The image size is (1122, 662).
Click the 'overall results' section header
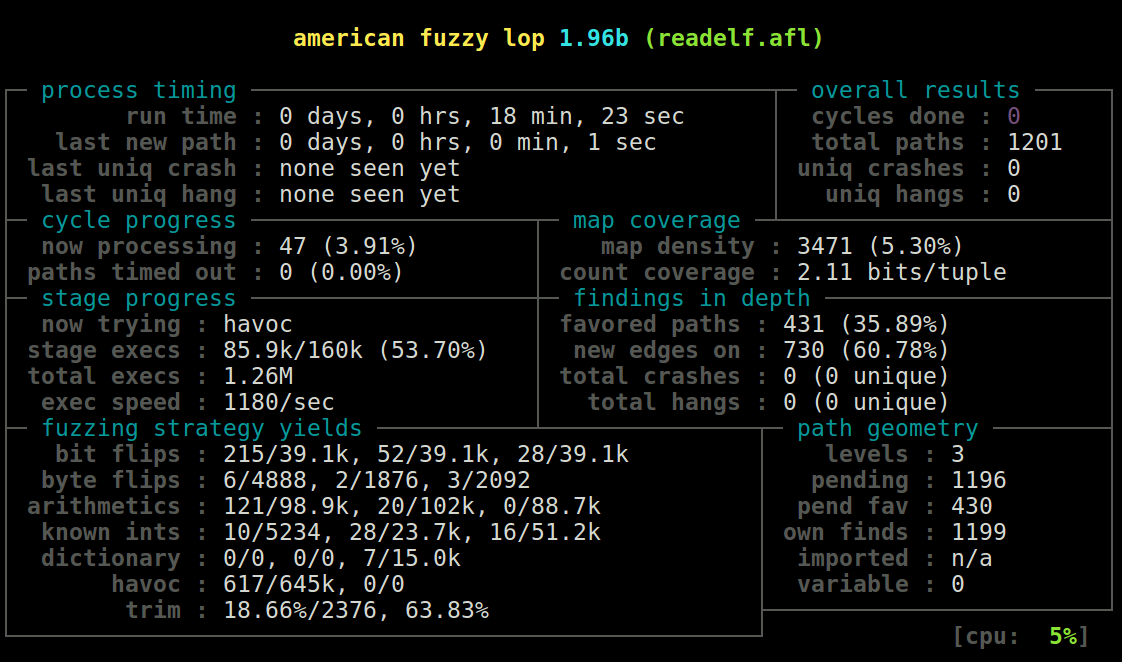[x=915, y=91]
